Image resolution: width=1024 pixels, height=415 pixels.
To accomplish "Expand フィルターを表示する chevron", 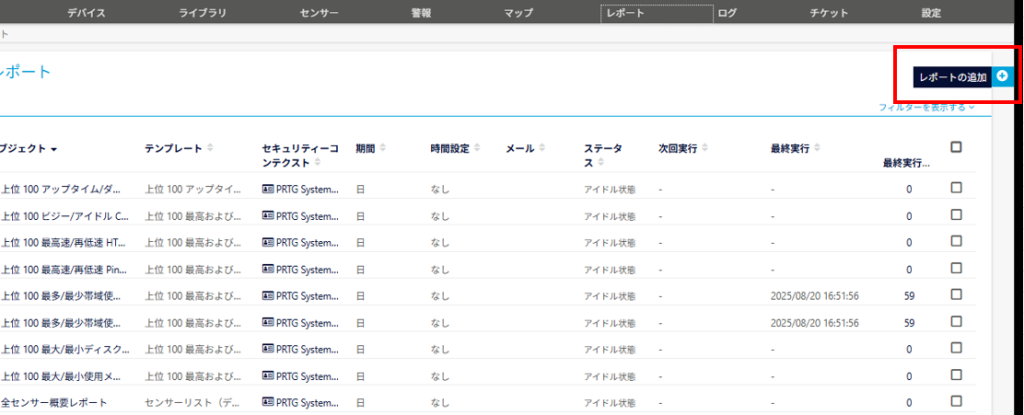I will pyautogui.click(x=972, y=107).
